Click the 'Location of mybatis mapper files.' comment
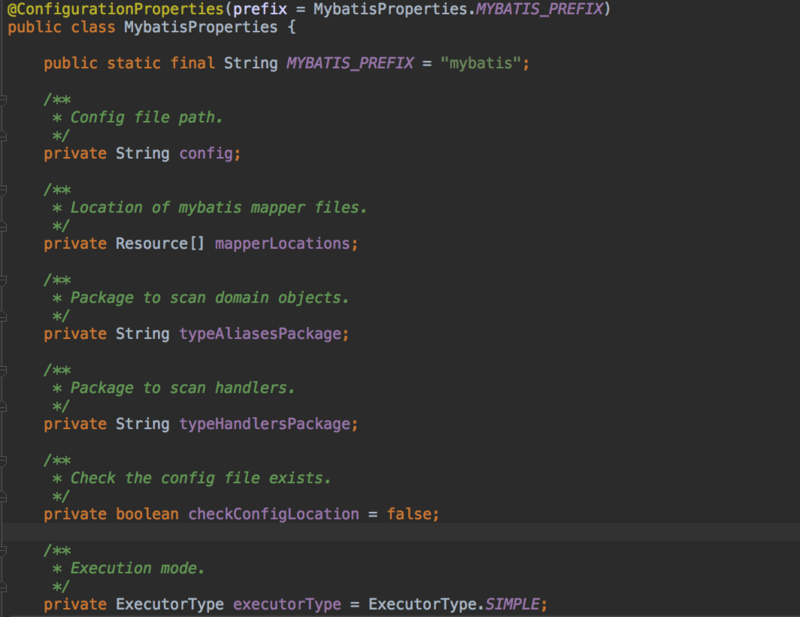This screenshot has width=800, height=617. [x=219, y=208]
